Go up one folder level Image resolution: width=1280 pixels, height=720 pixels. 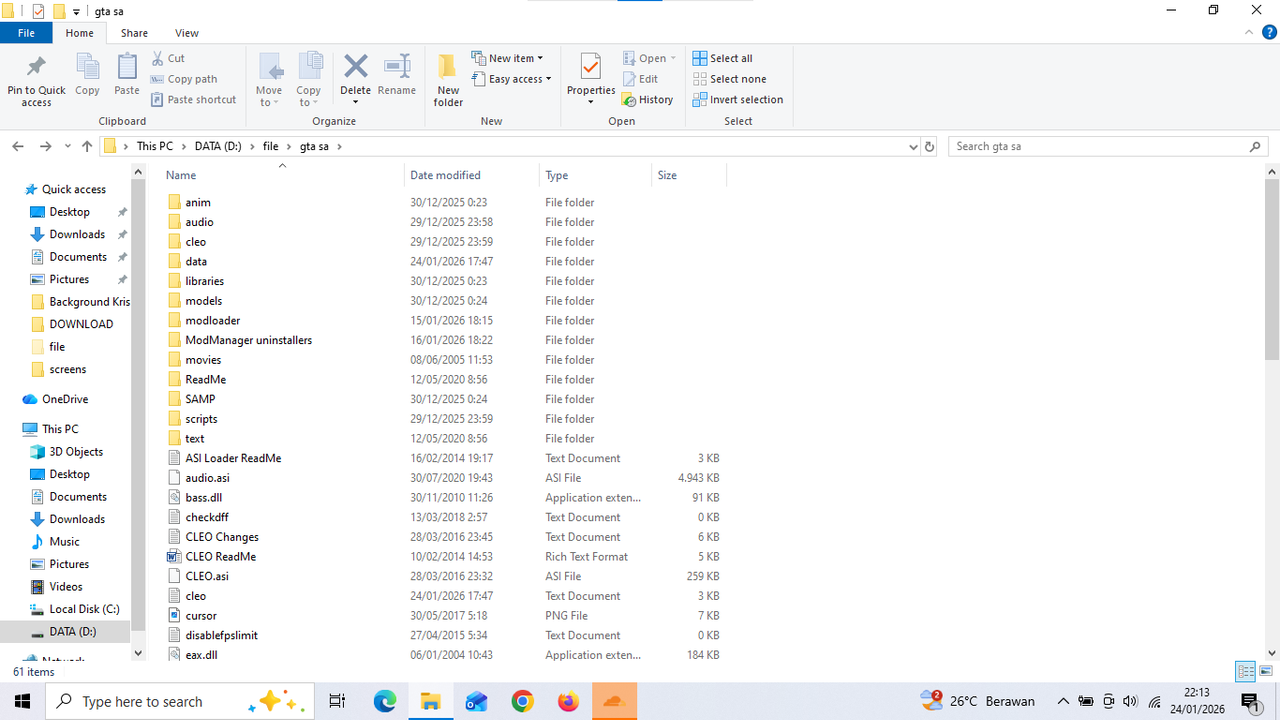click(87, 146)
